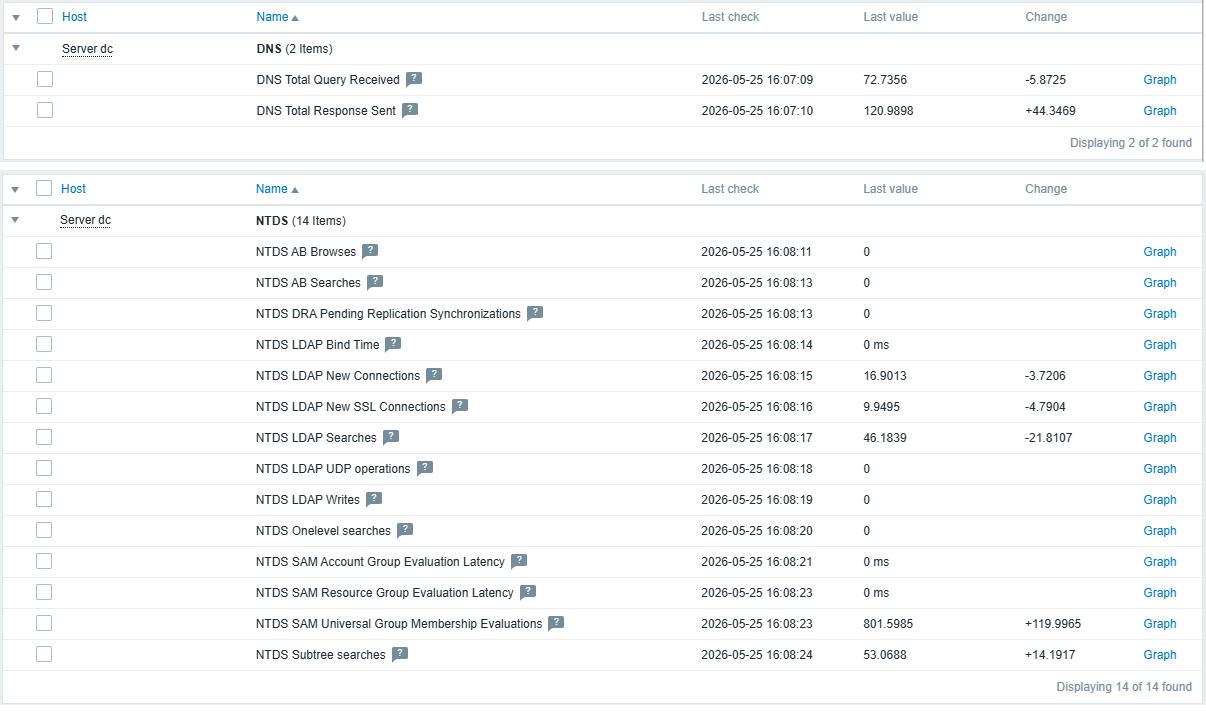Tick the checkbox for DNS Total Query Received
Screen dimensions: 1206x711
[x=45, y=79]
